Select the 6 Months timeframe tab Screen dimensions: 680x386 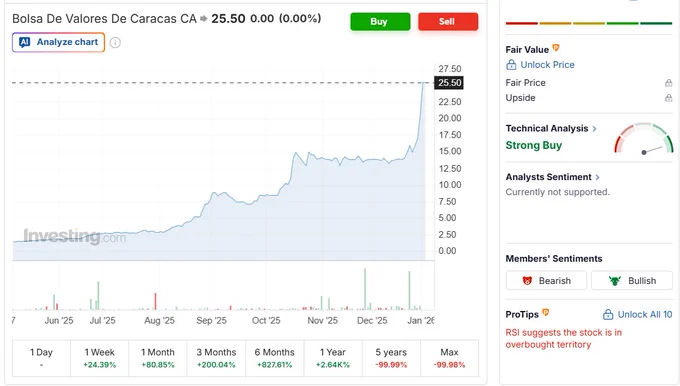click(275, 358)
